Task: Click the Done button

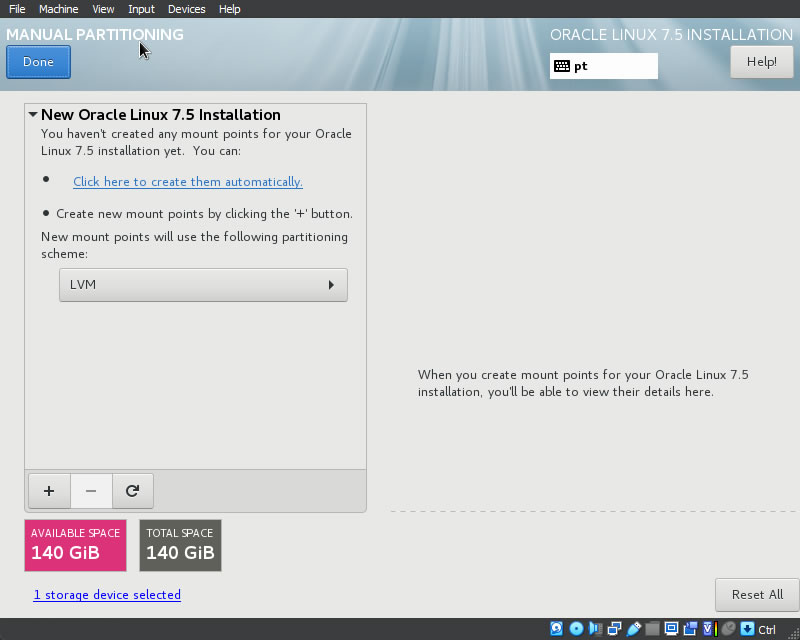Action: 38,62
